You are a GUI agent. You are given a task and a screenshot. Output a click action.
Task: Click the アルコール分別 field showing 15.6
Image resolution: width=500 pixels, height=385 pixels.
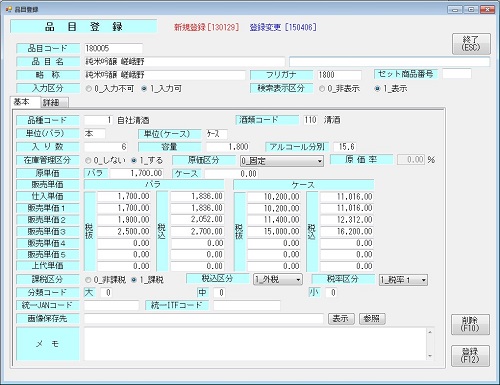pos(345,147)
